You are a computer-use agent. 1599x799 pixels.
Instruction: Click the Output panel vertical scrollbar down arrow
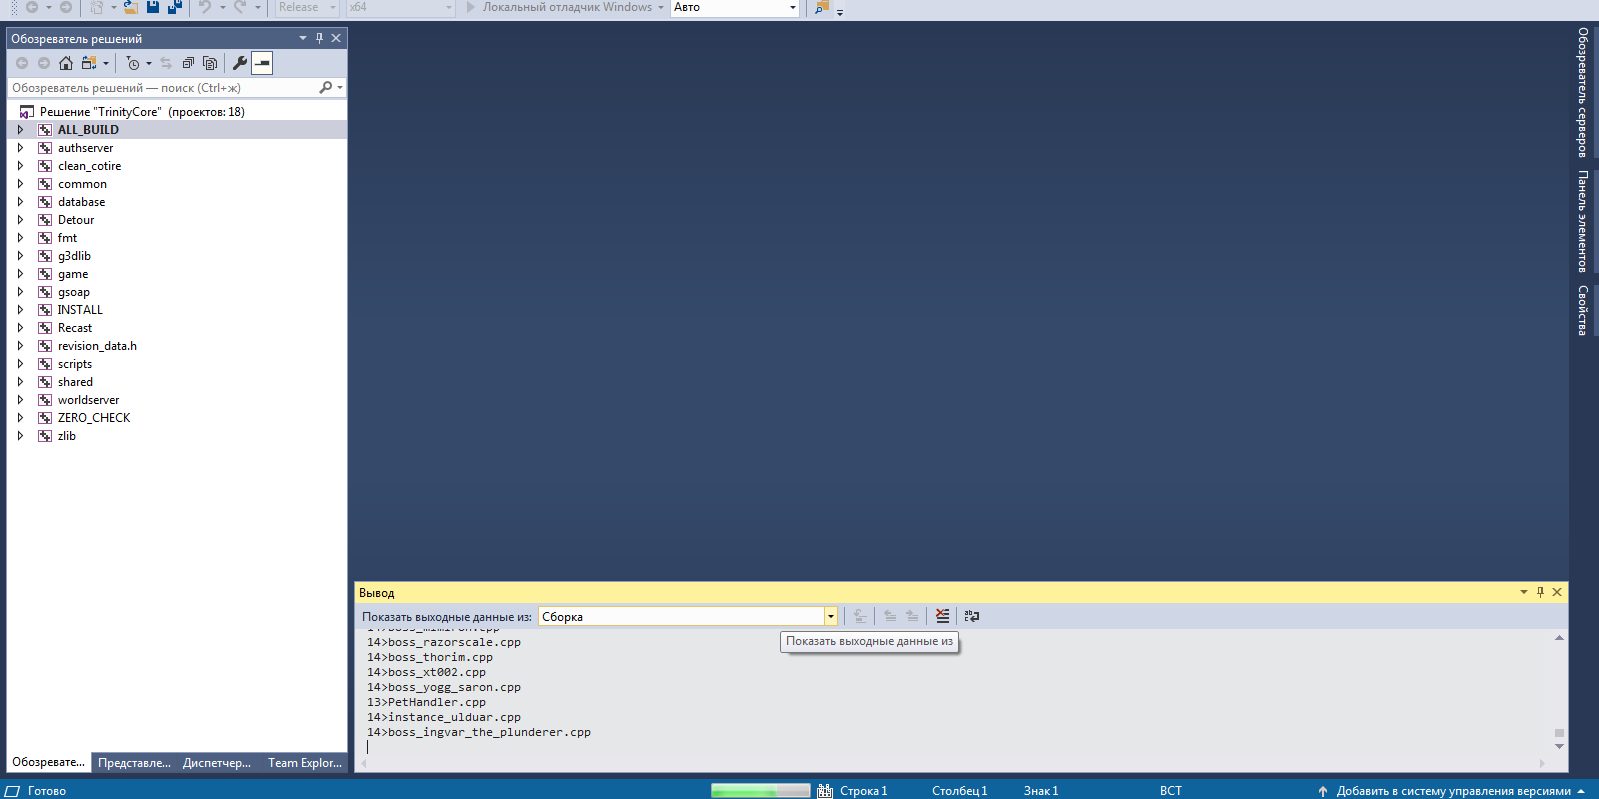point(1559,747)
